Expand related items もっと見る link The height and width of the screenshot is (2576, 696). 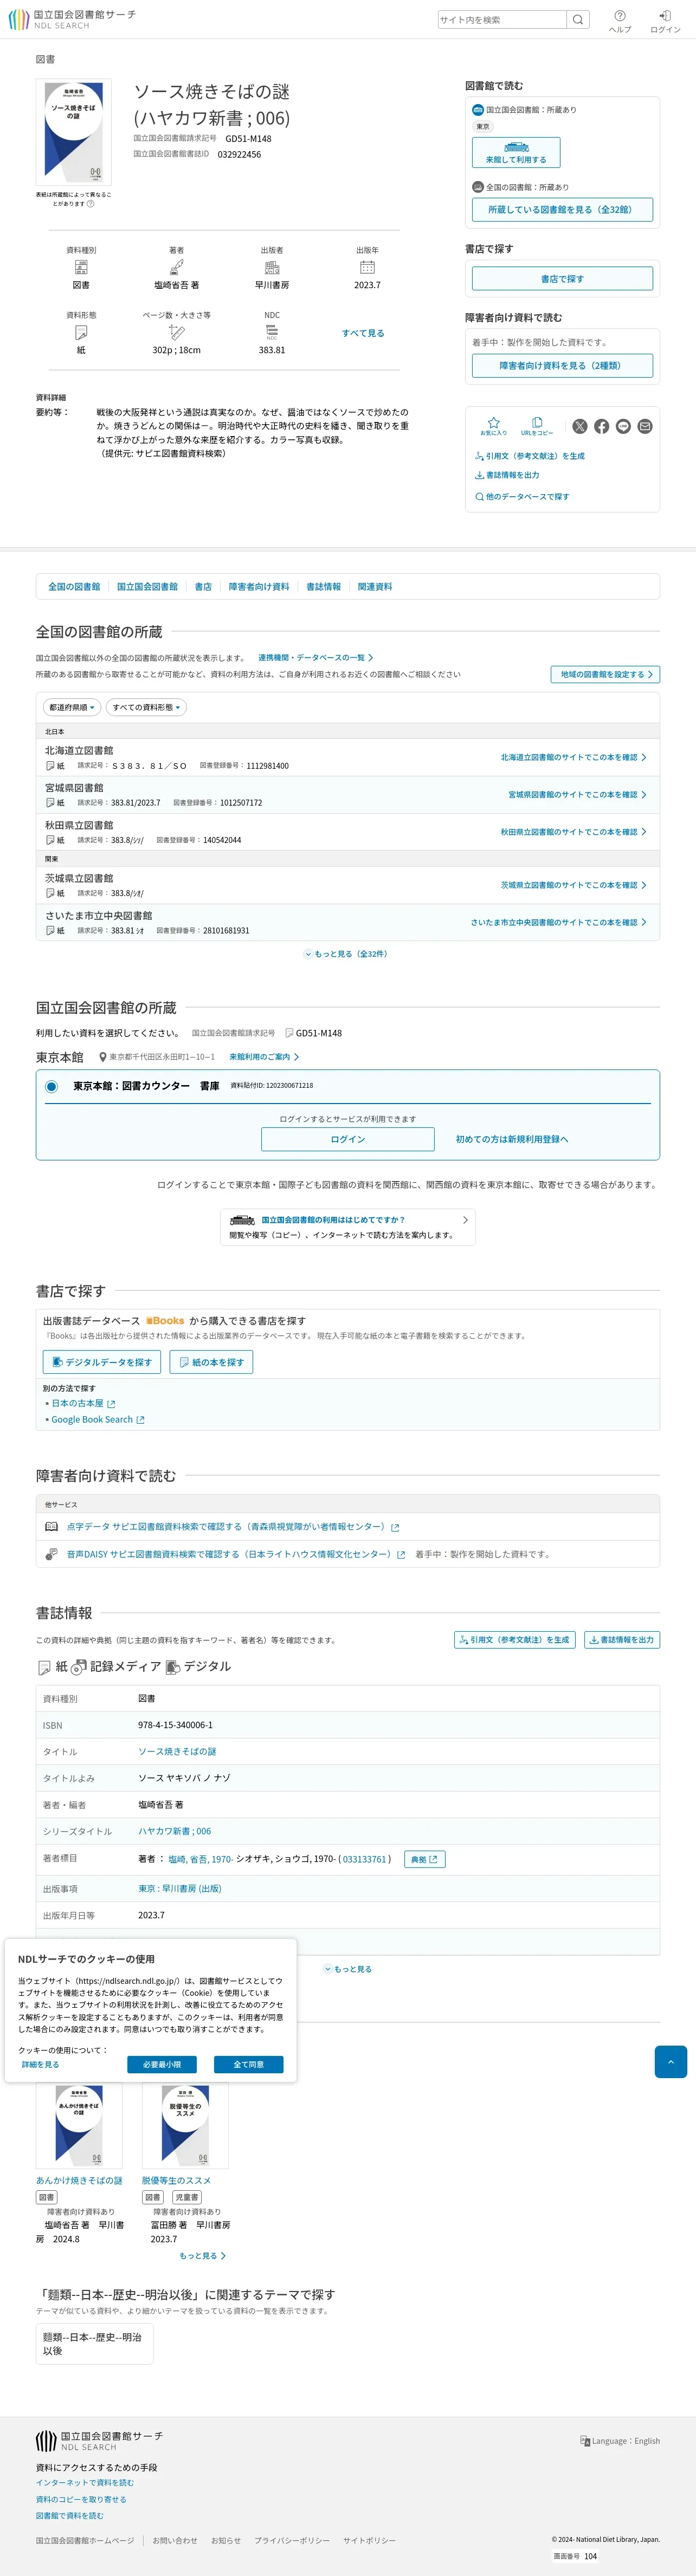coord(202,2255)
